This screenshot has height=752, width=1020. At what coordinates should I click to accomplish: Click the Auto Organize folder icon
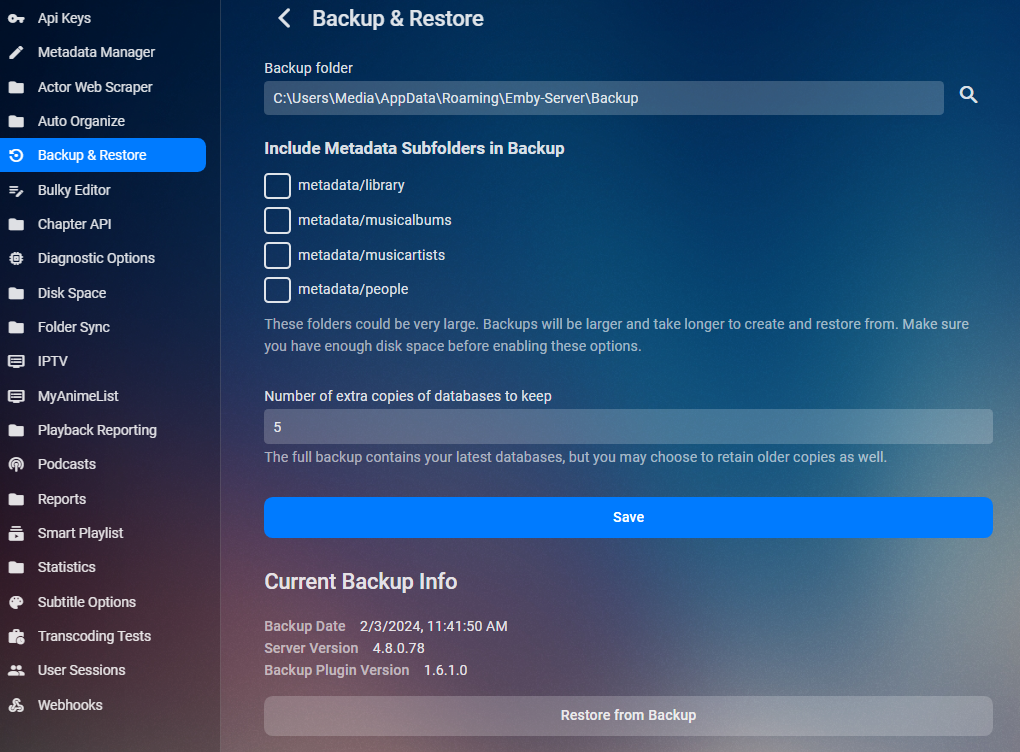16,122
